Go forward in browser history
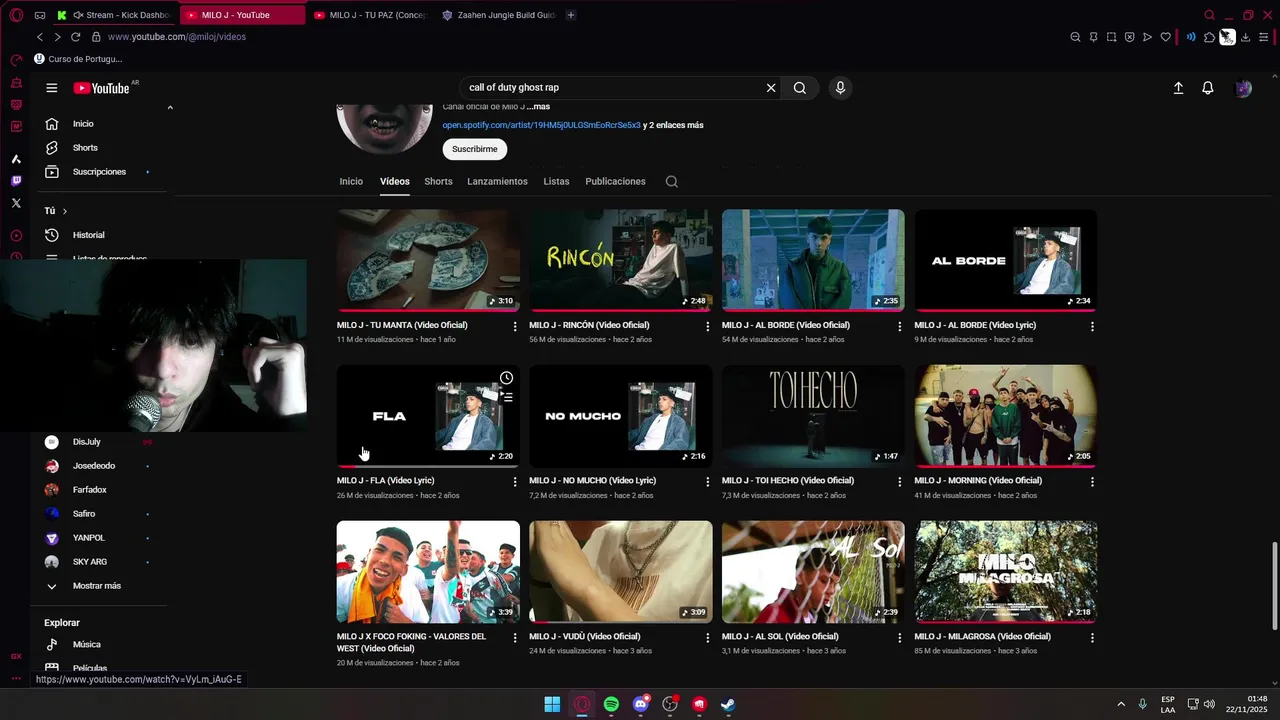Viewport: 1280px width, 720px height. [57, 37]
